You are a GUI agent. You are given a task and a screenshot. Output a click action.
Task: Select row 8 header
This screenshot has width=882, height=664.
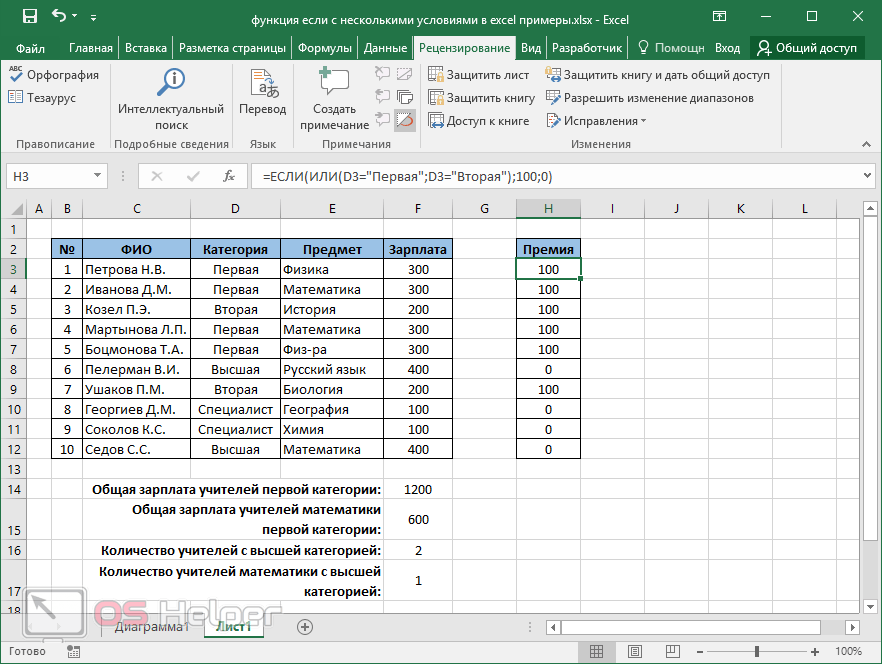(x=14, y=370)
